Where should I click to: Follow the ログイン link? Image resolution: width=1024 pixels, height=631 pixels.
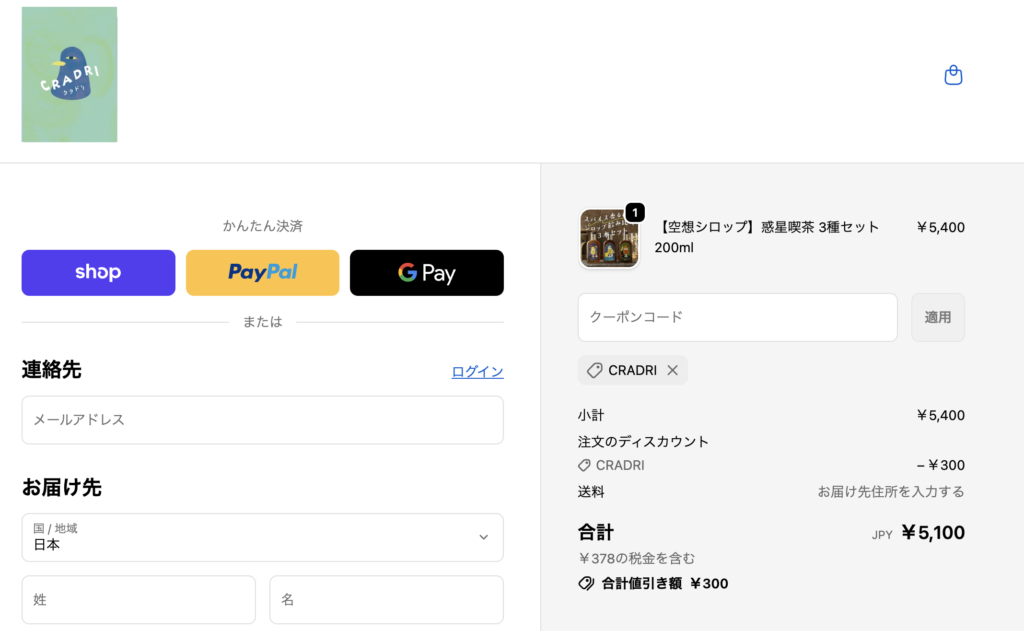[477, 372]
